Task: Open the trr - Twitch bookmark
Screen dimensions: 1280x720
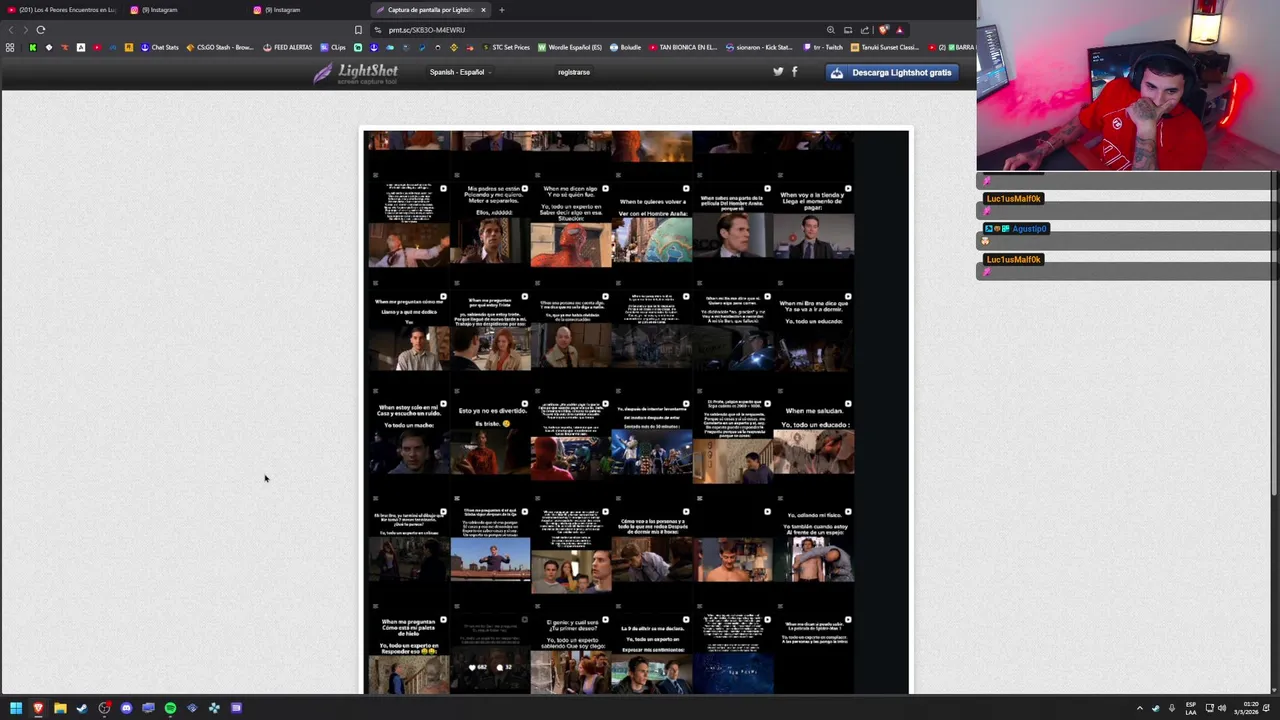Action: click(822, 47)
